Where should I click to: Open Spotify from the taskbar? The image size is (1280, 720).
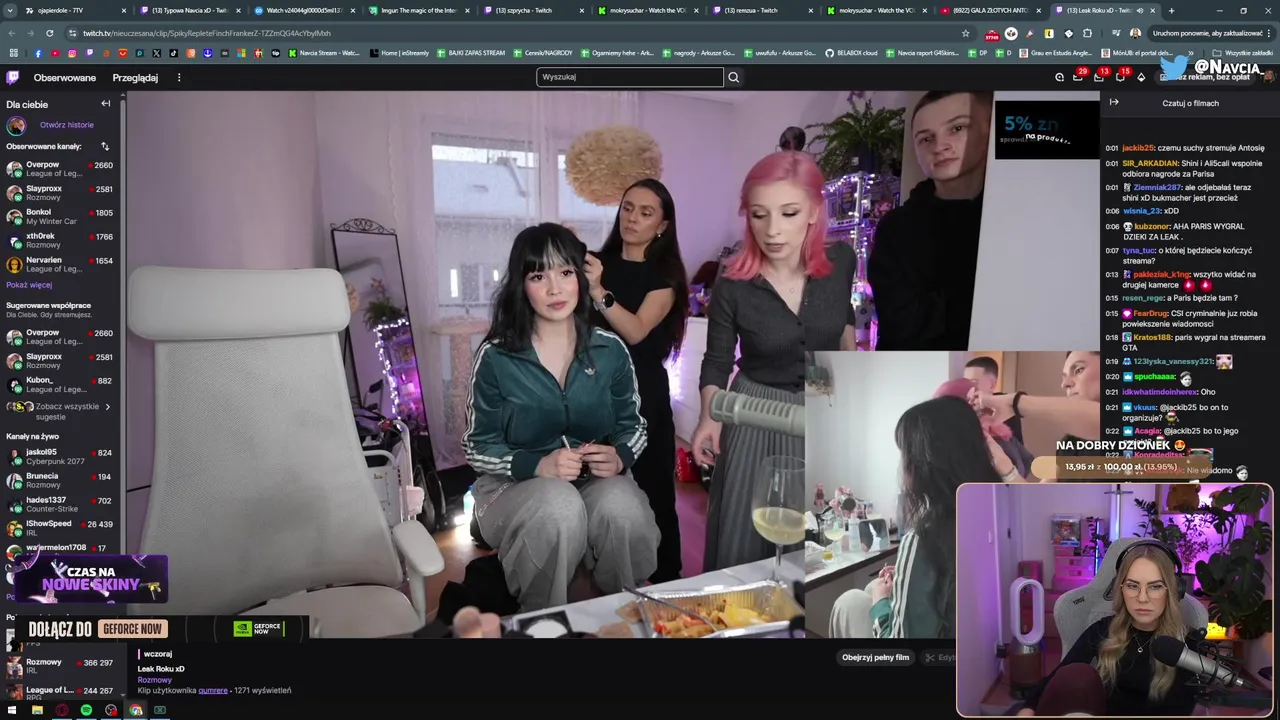86,710
